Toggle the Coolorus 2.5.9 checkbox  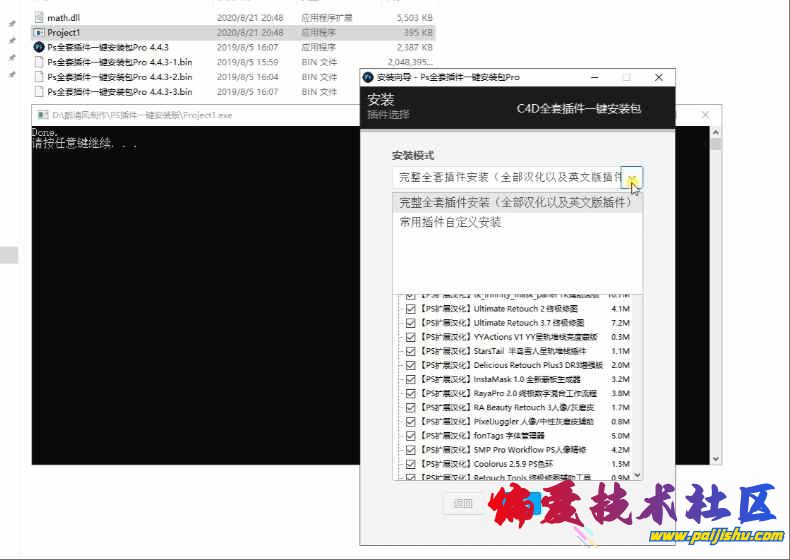(x=410, y=464)
